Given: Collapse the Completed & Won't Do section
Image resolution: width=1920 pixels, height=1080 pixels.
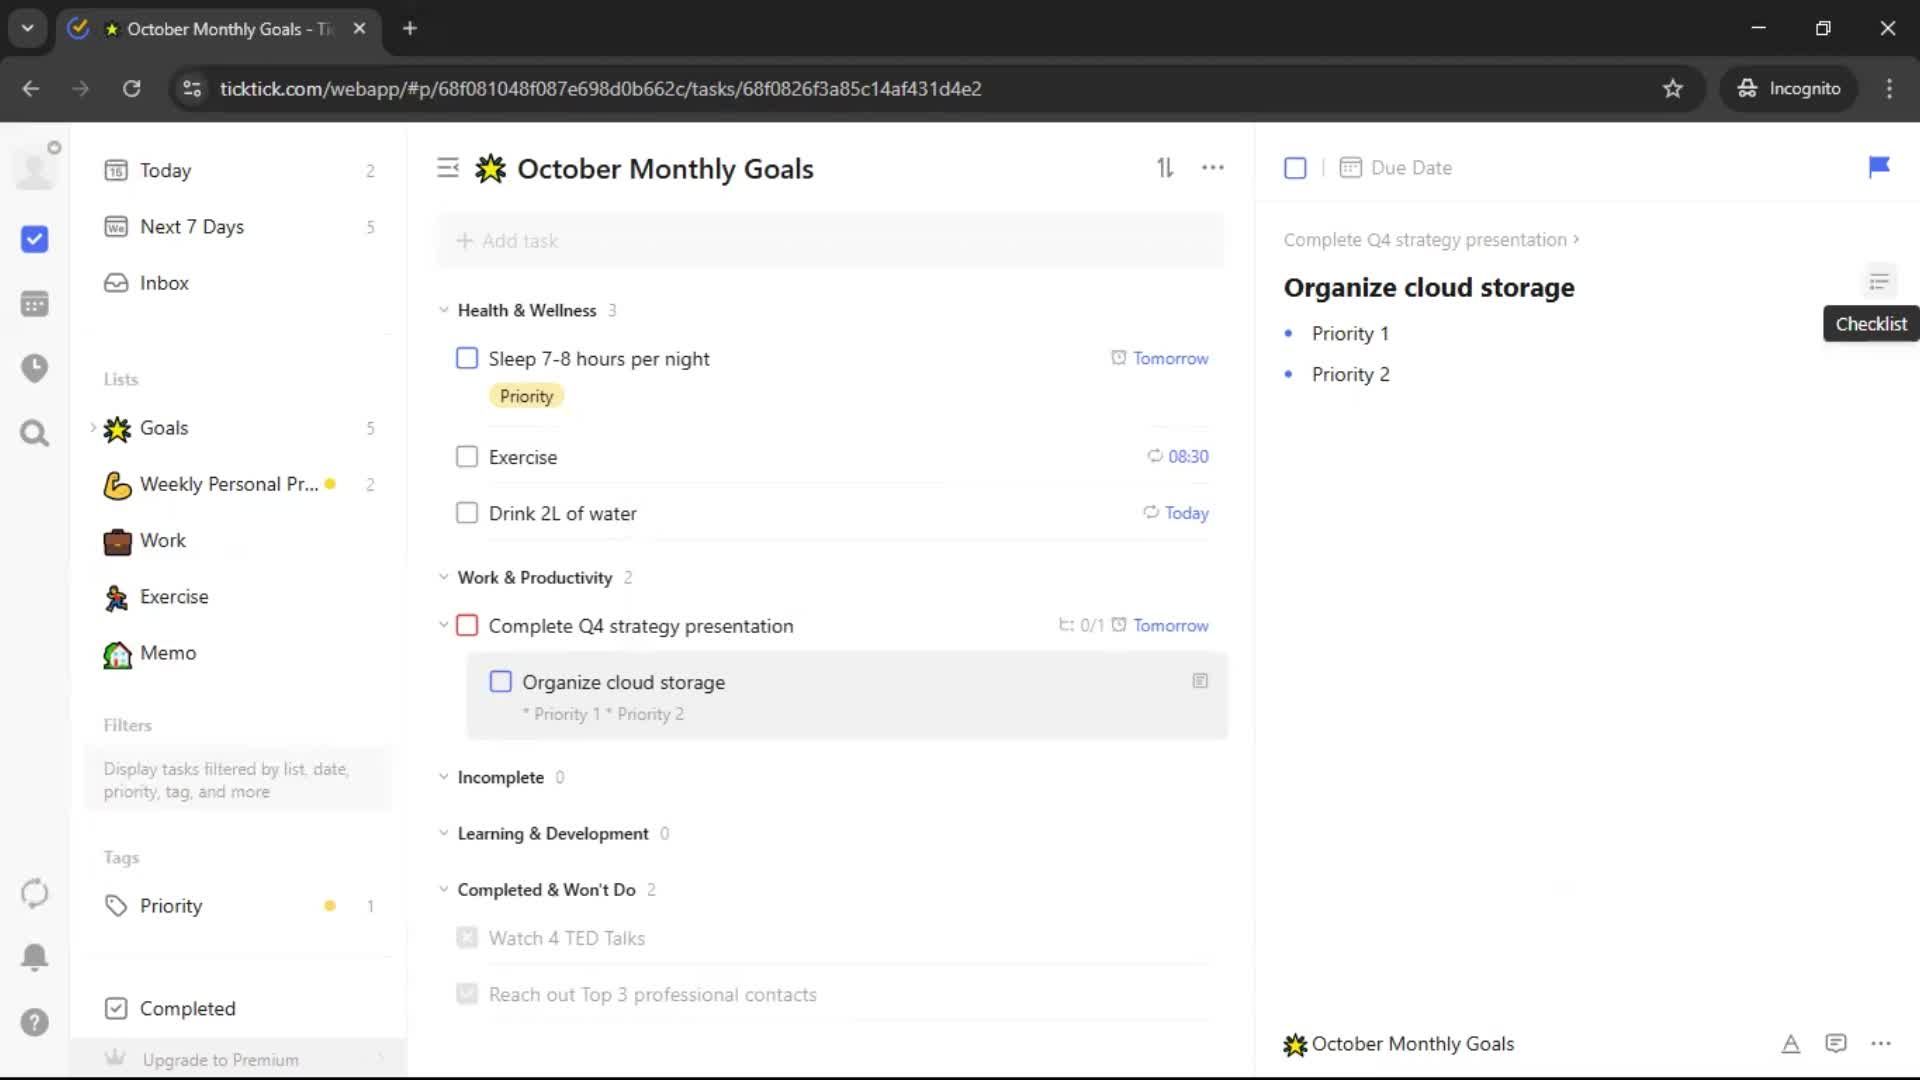Looking at the screenshot, I should (444, 889).
